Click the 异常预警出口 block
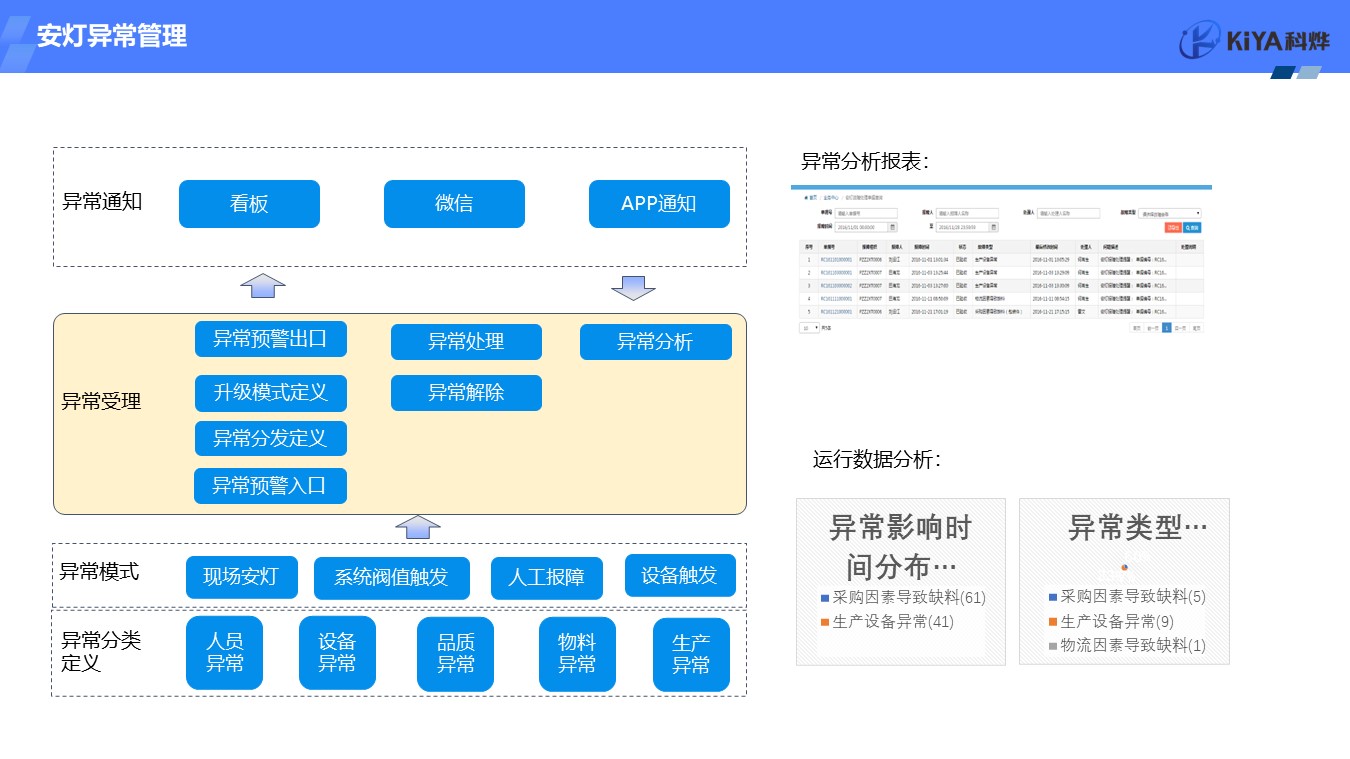 (270, 339)
